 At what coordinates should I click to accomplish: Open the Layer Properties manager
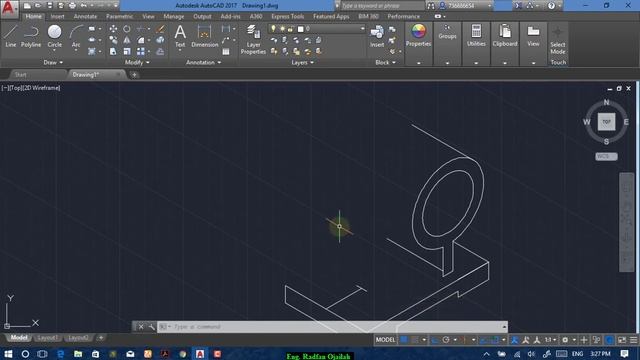253,39
